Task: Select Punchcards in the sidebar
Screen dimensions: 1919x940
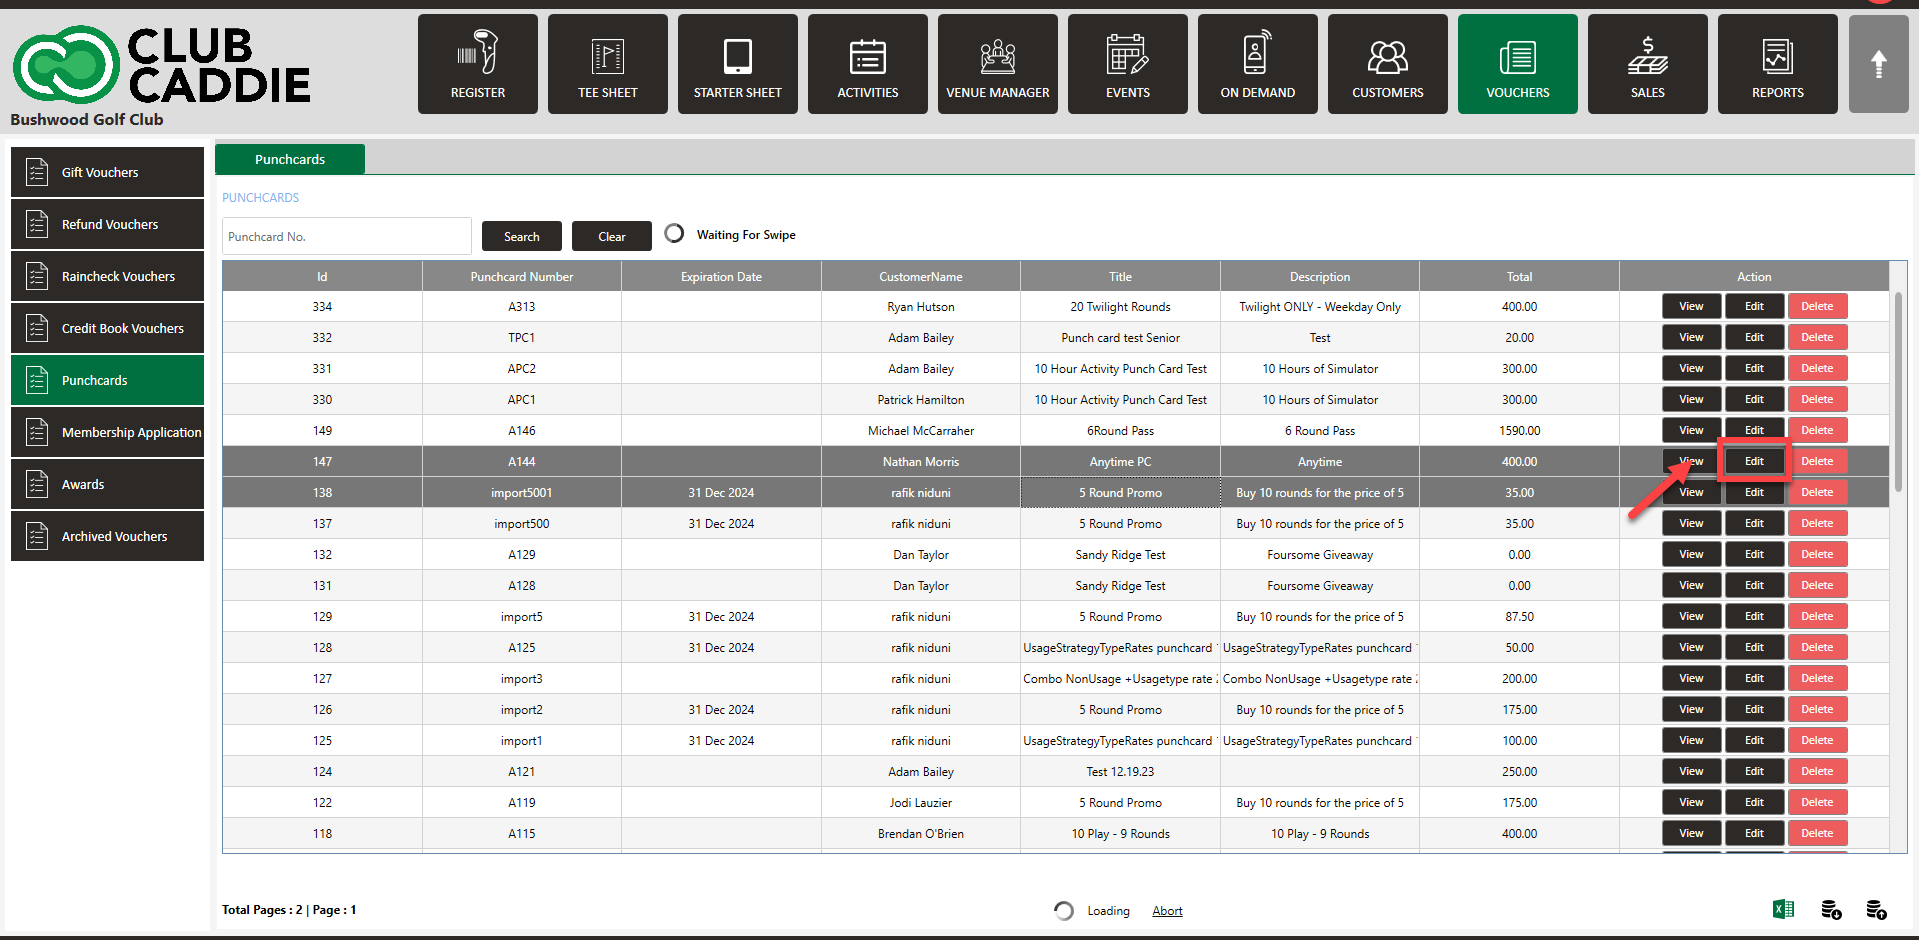Action: [x=108, y=380]
